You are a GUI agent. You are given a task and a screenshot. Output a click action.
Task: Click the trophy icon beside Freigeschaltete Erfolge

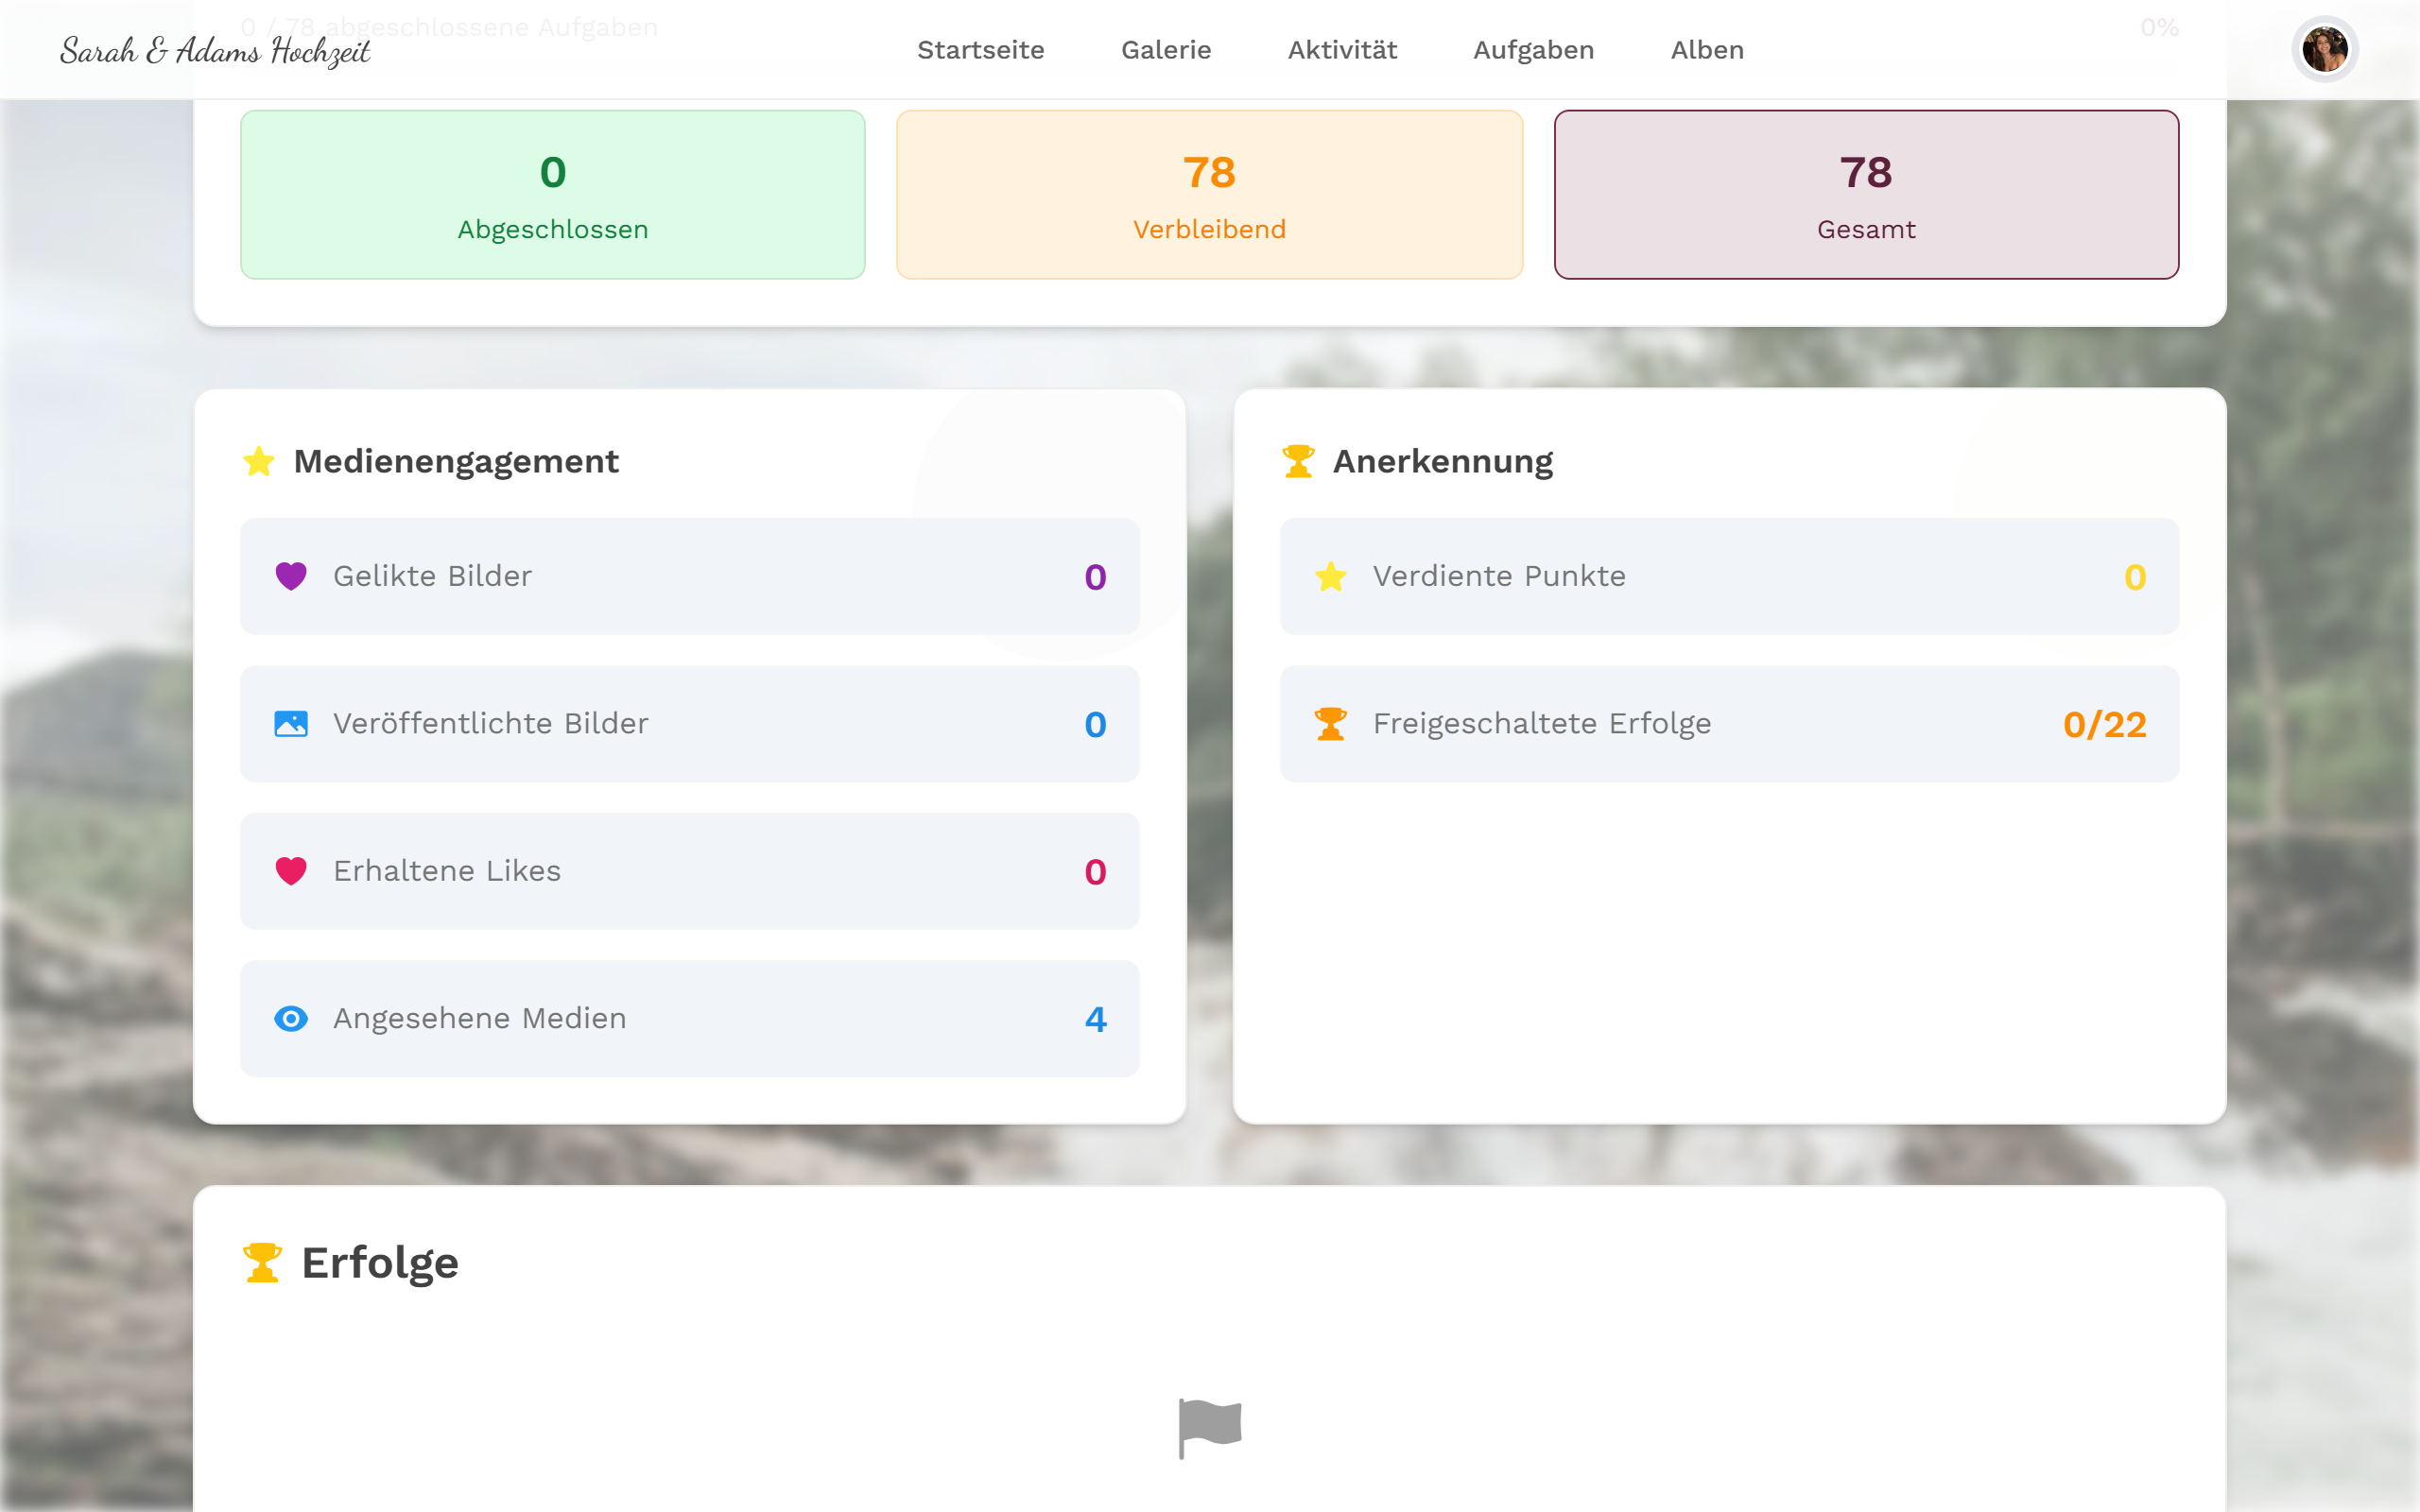(1331, 723)
